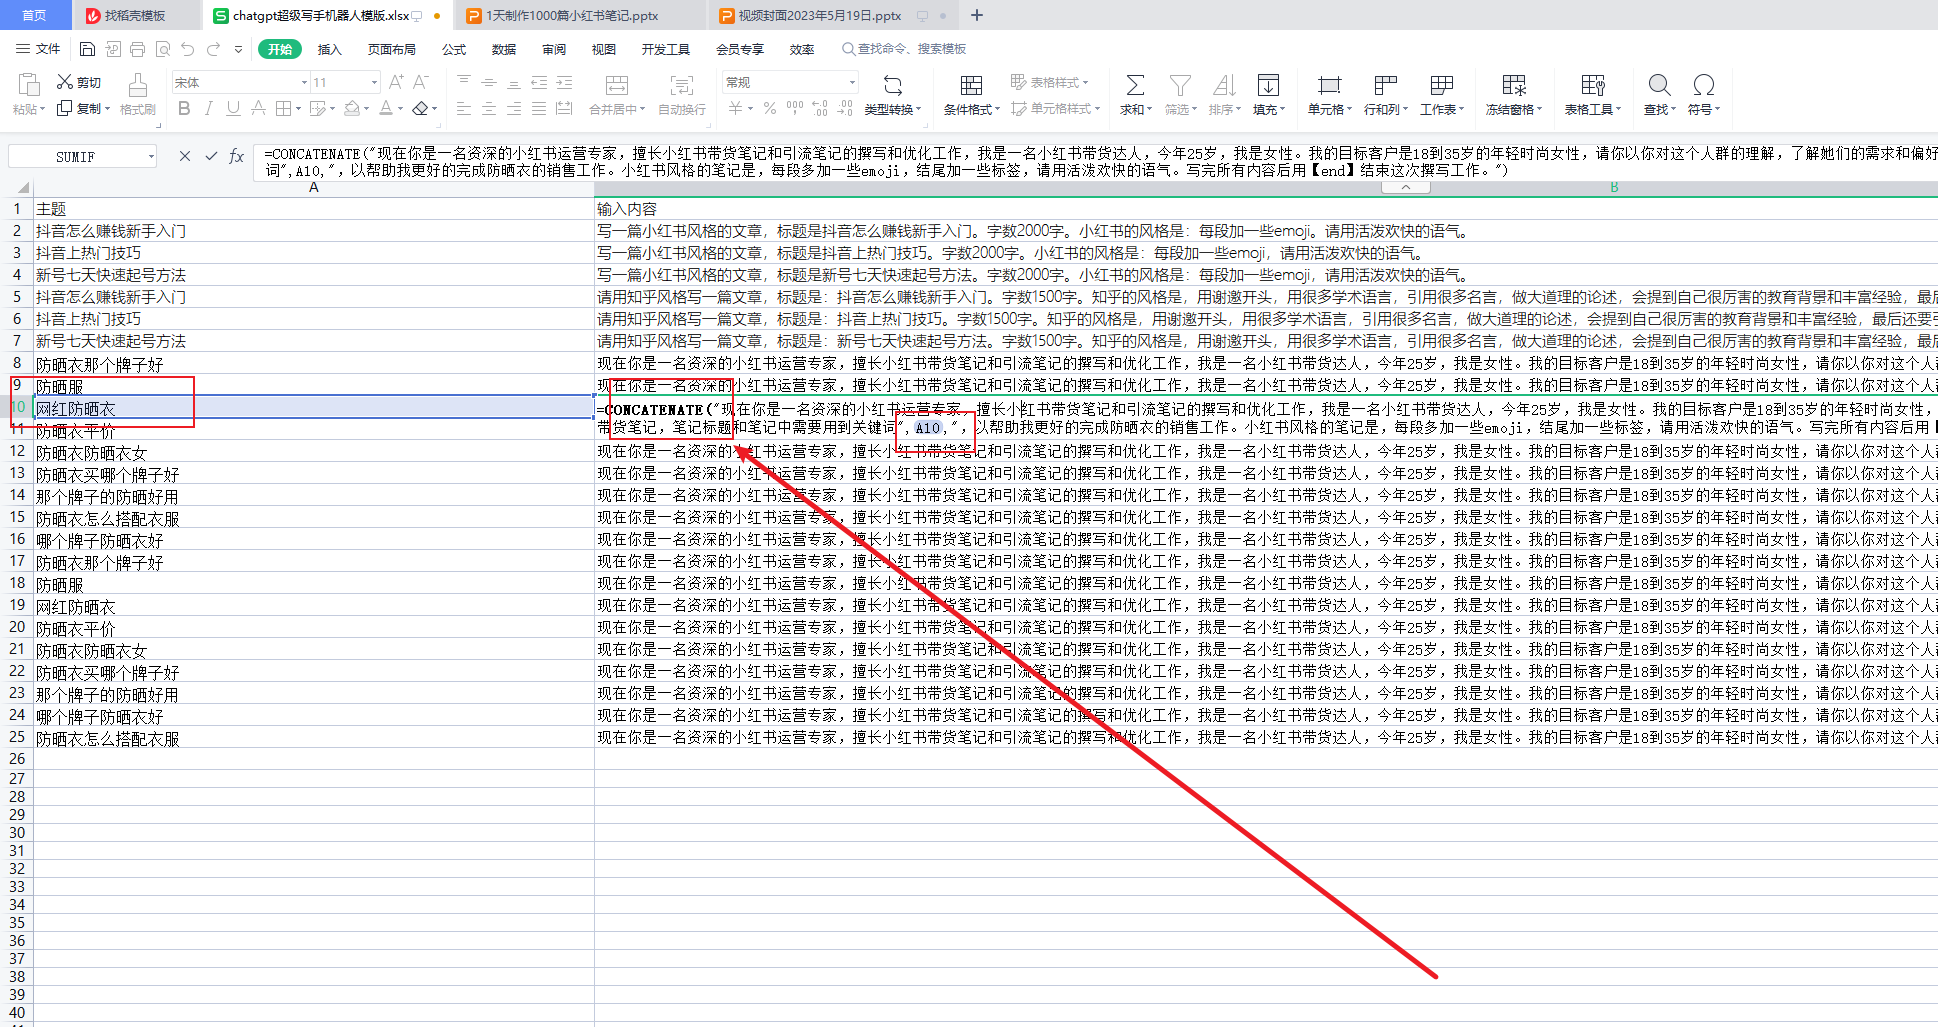Click the Start (开始) ribbon tab

pyautogui.click(x=280, y=49)
